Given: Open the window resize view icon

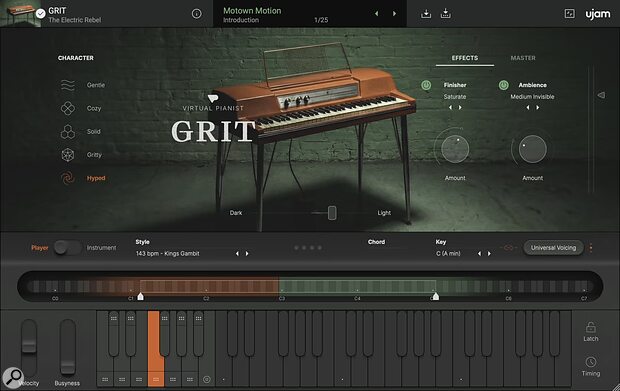Looking at the screenshot, I should point(569,14).
